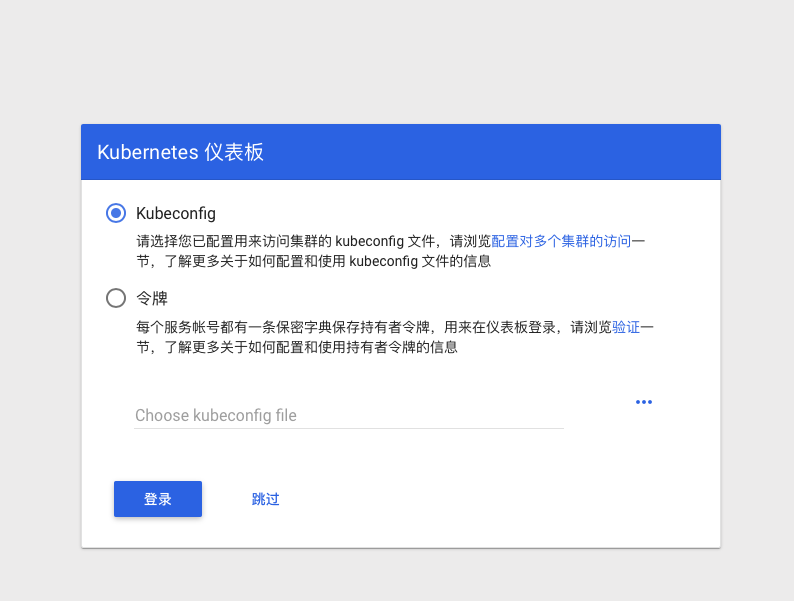Click the 跳过 skip button

pos(266,499)
